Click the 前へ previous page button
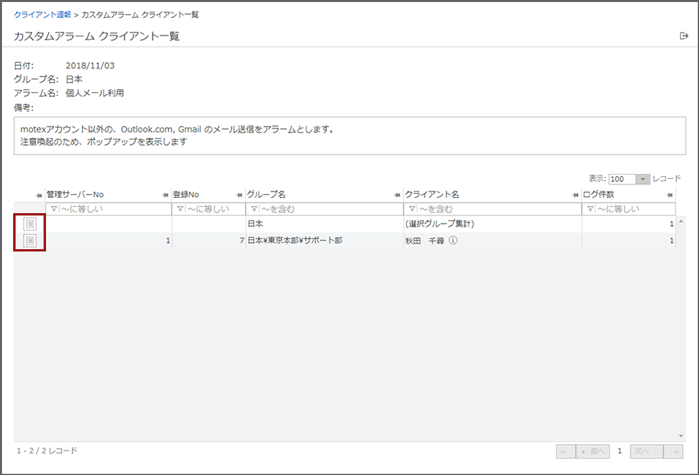699x475 pixels. click(594, 451)
